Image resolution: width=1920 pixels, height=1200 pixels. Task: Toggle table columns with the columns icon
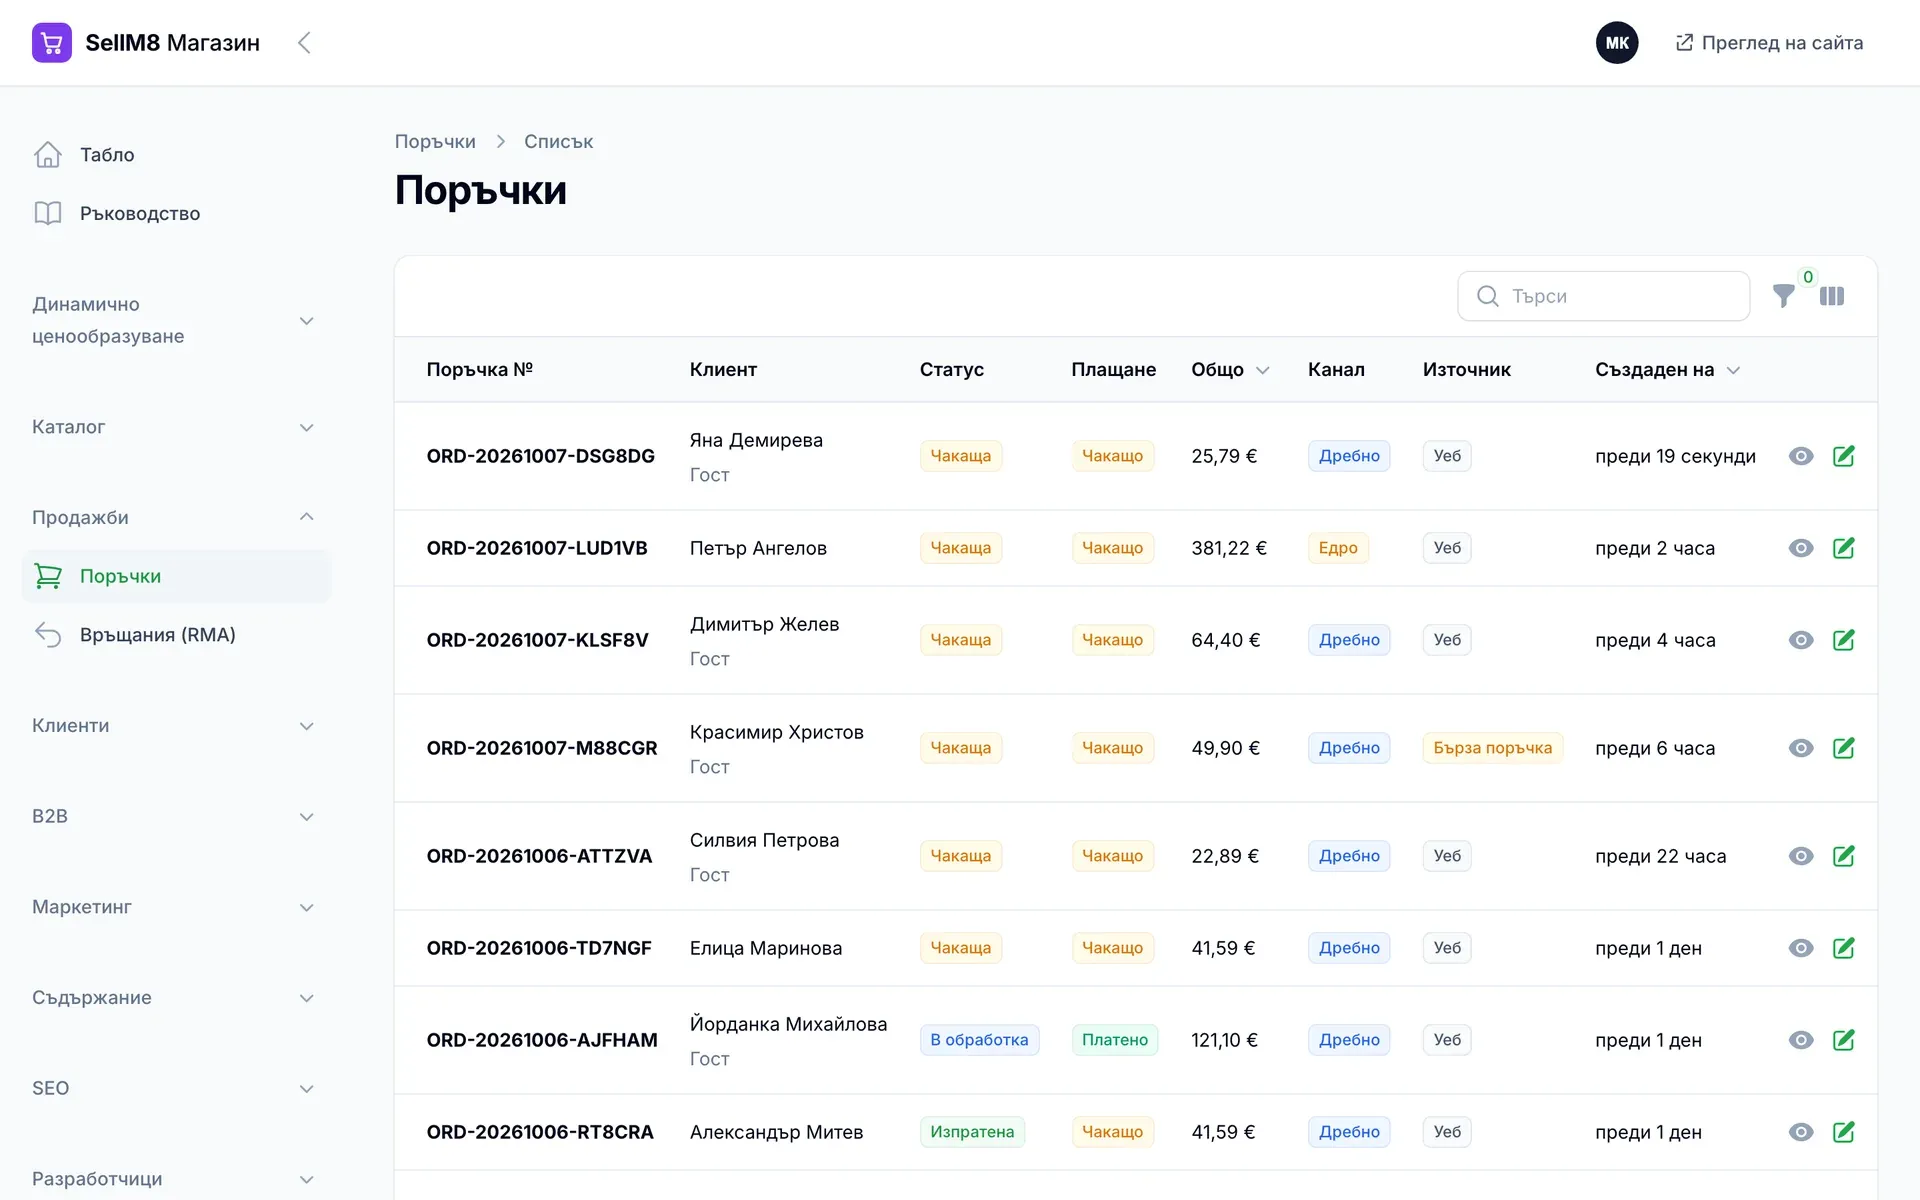(1832, 296)
